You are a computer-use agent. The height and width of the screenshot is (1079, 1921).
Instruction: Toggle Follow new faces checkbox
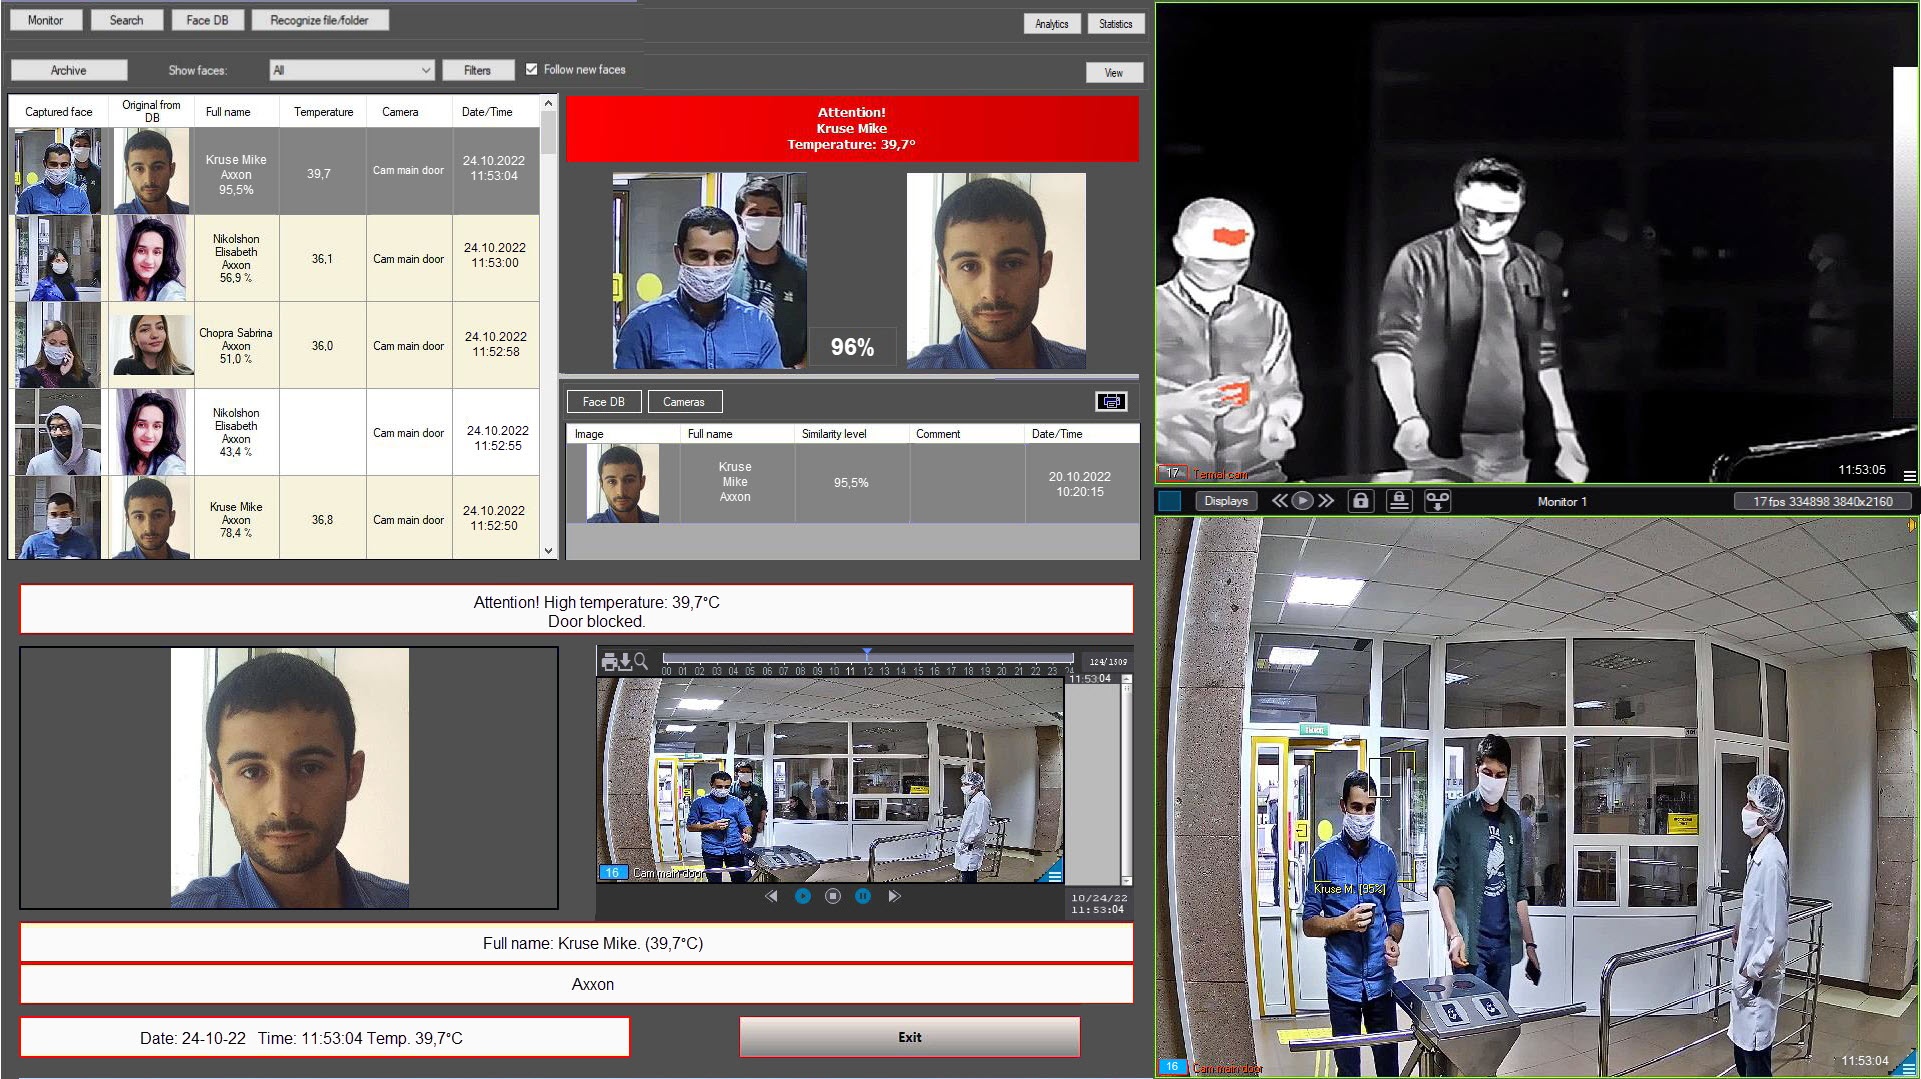point(532,69)
